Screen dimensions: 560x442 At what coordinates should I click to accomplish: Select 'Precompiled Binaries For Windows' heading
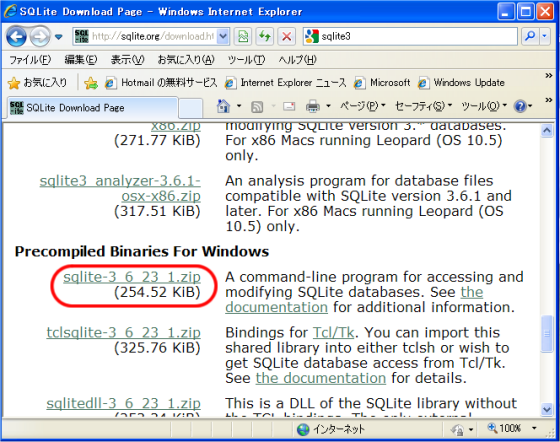[x=142, y=252]
